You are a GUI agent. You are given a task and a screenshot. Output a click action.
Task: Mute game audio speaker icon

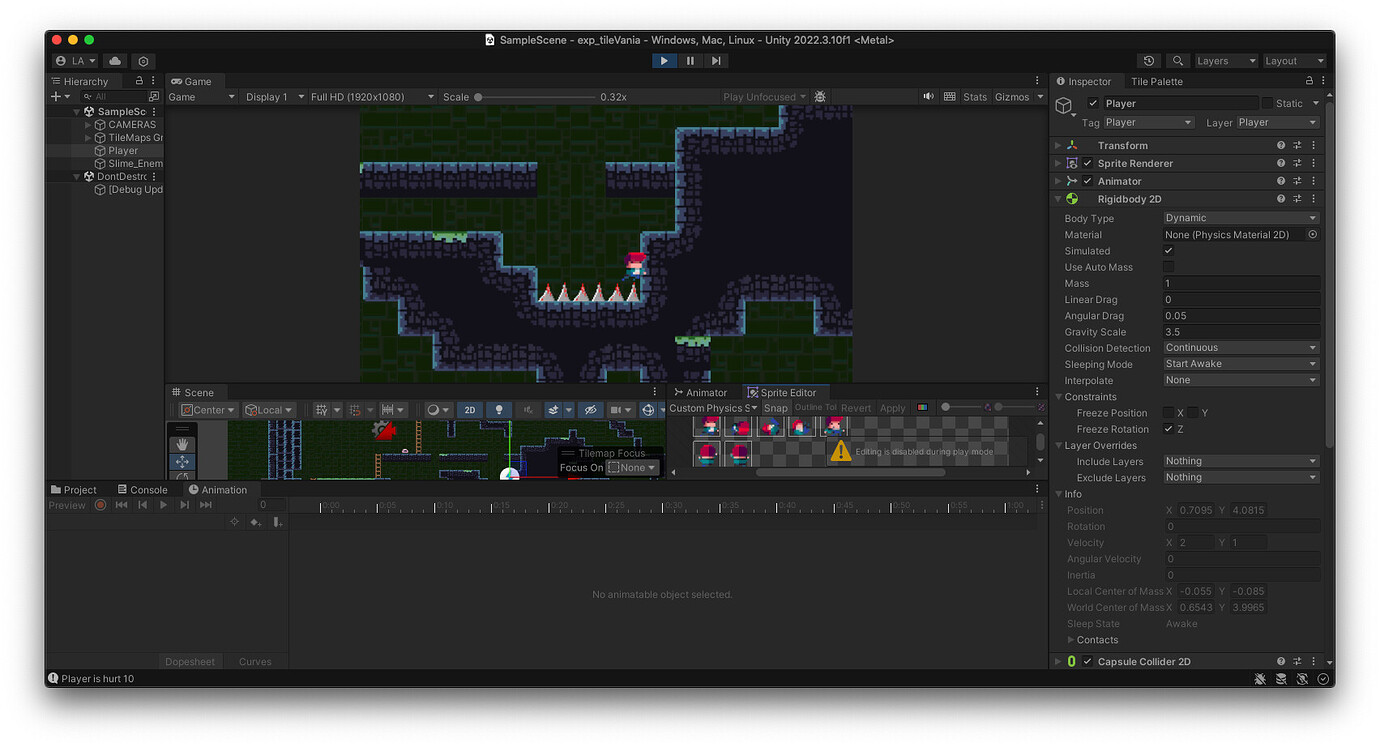928,97
